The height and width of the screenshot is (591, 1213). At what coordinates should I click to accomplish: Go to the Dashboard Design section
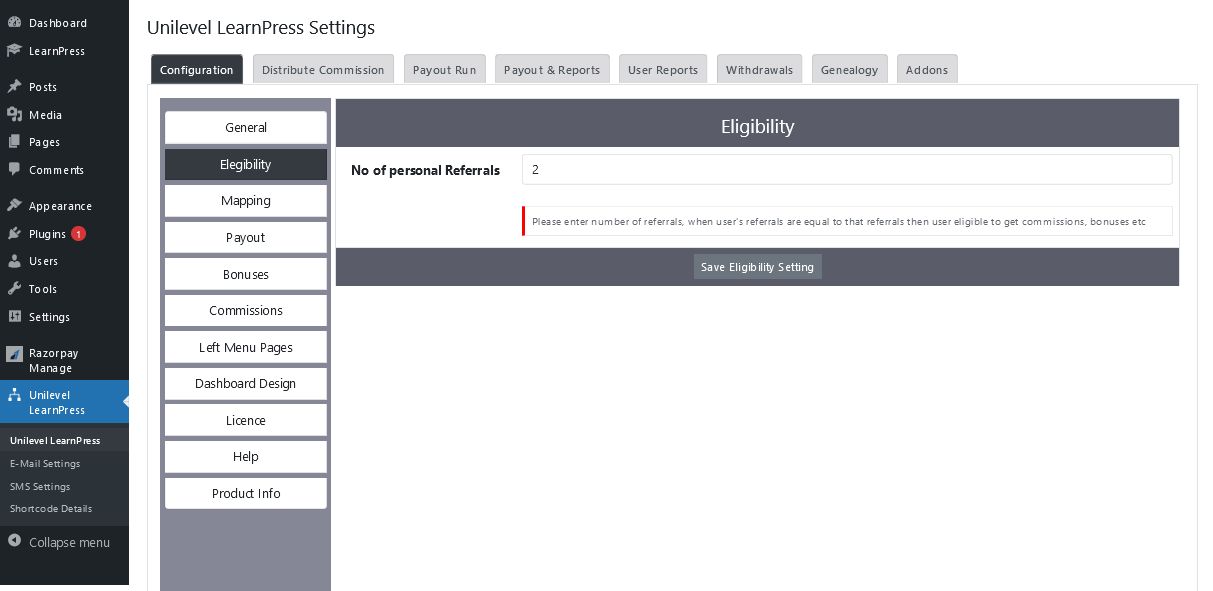point(246,384)
